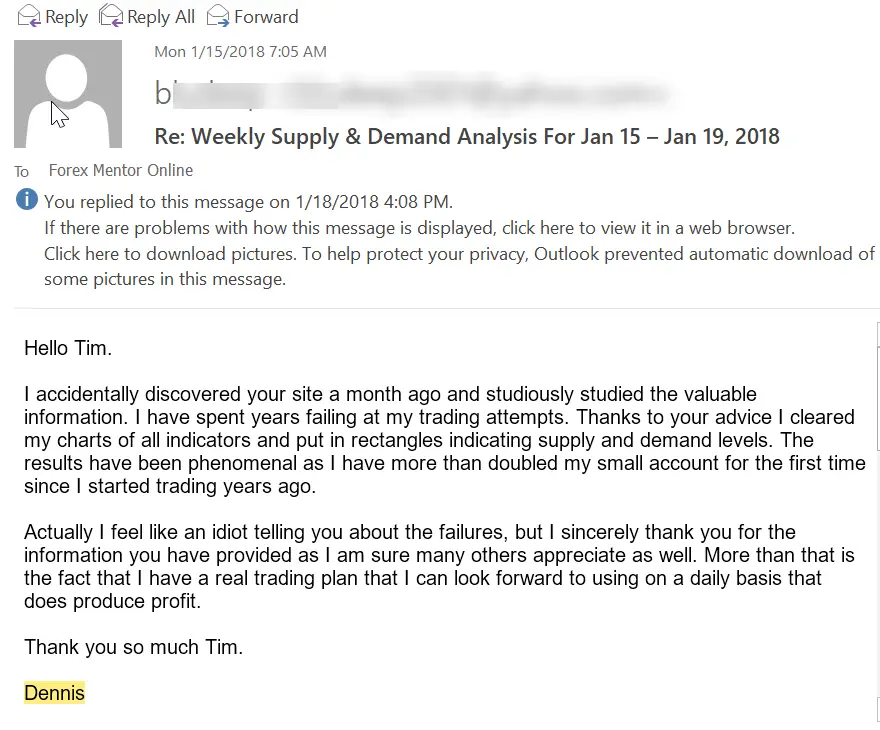Click the Forward envelope icon
The width and height of the screenshot is (880, 730).
pyautogui.click(x=217, y=16)
